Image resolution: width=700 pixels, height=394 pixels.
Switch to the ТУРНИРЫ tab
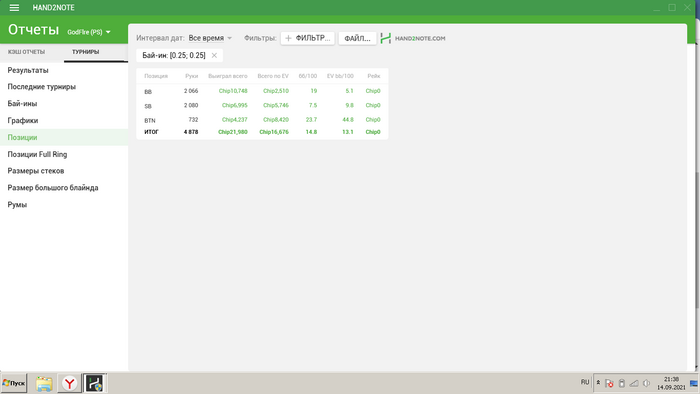coord(86,52)
